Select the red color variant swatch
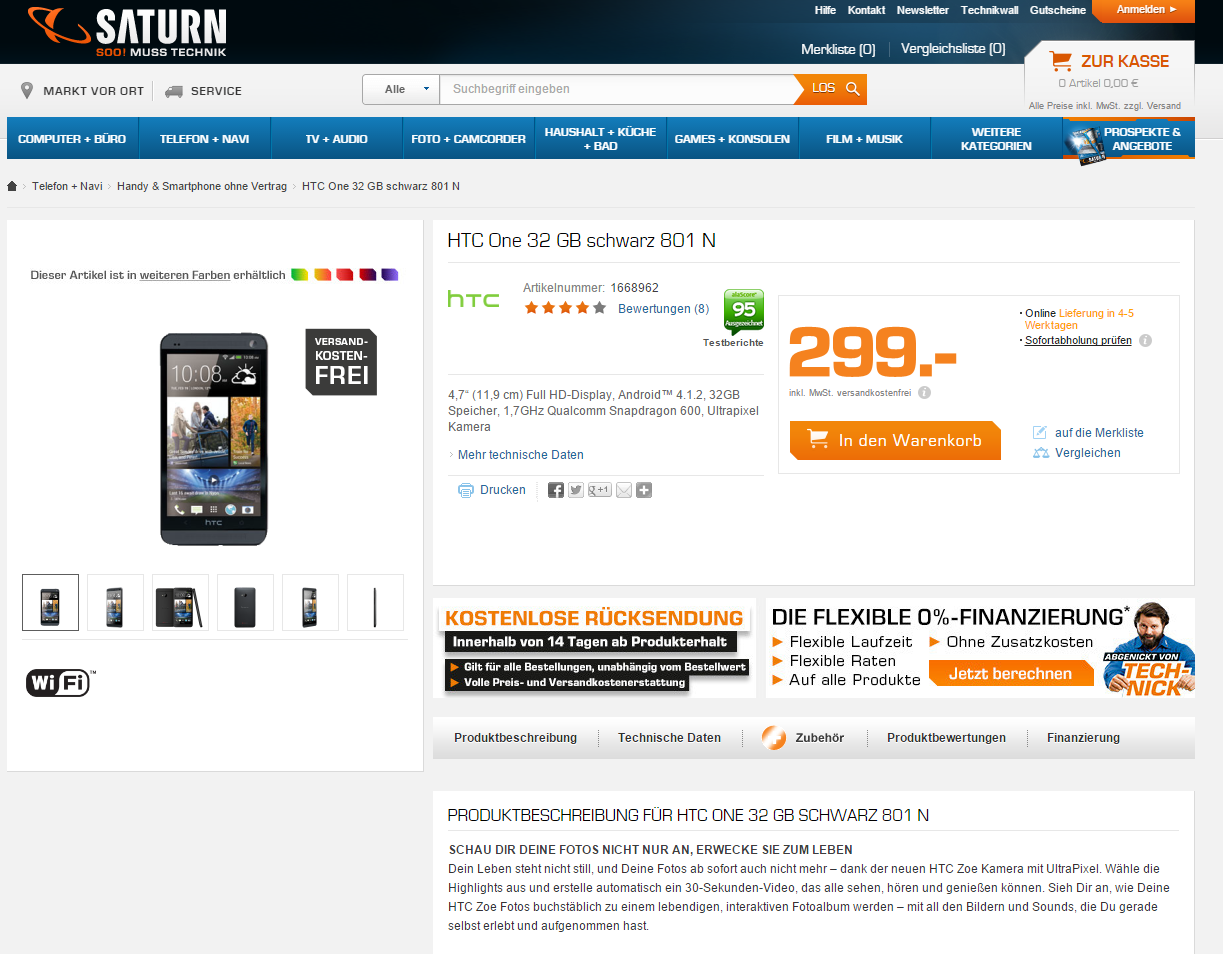The image size is (1223, 954). point(345,274)
